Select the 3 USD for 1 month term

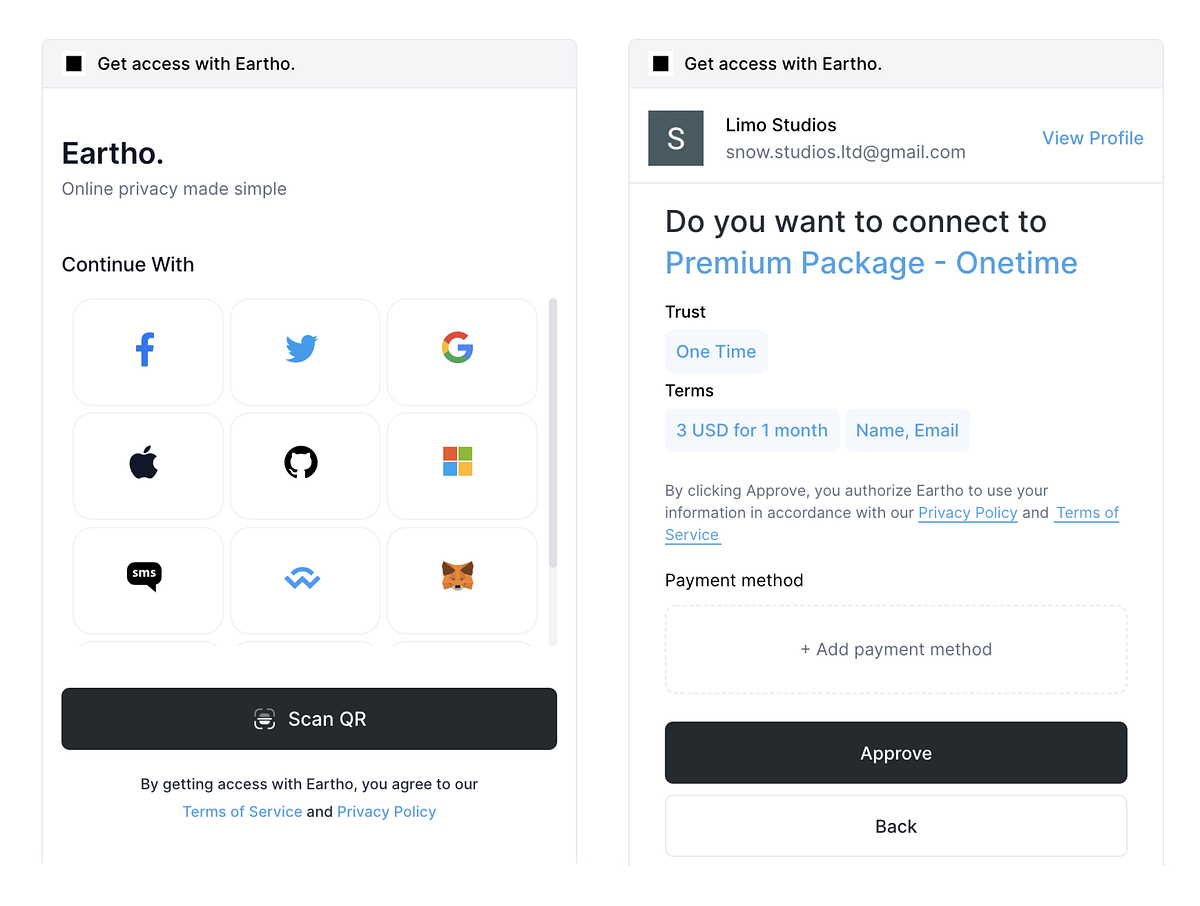point(751,430)
